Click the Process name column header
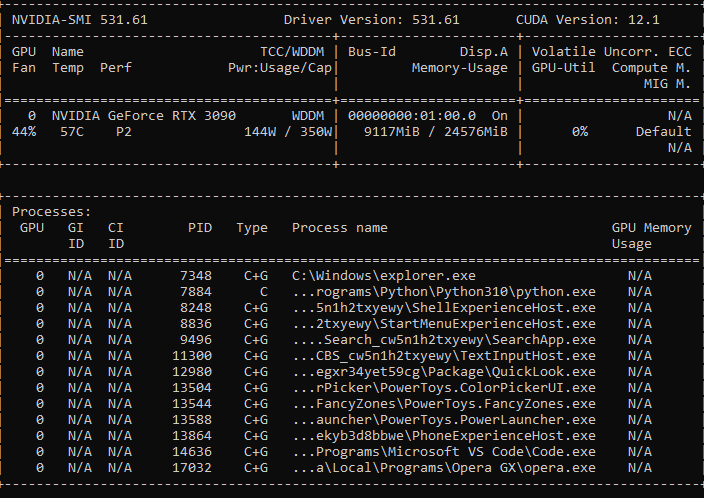 339,228
